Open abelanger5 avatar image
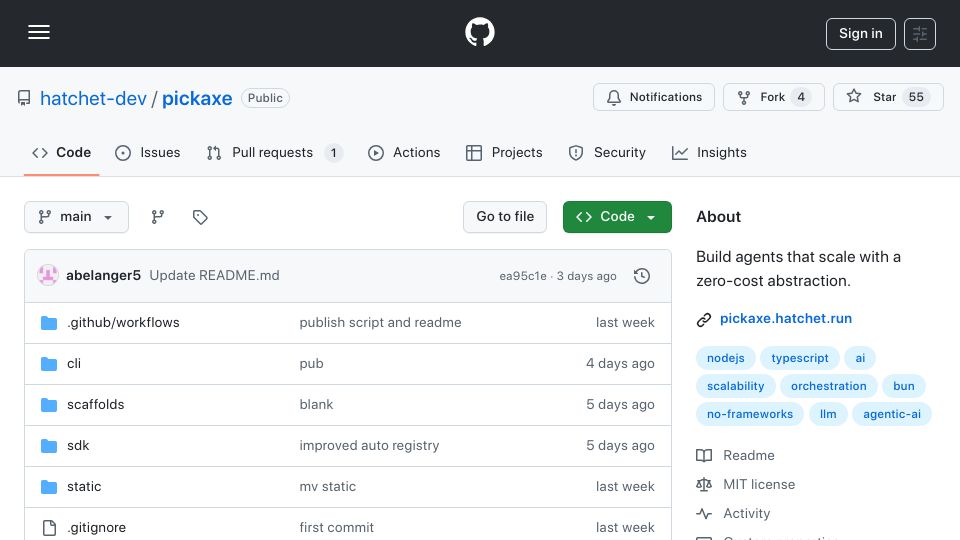 point(48,276)
